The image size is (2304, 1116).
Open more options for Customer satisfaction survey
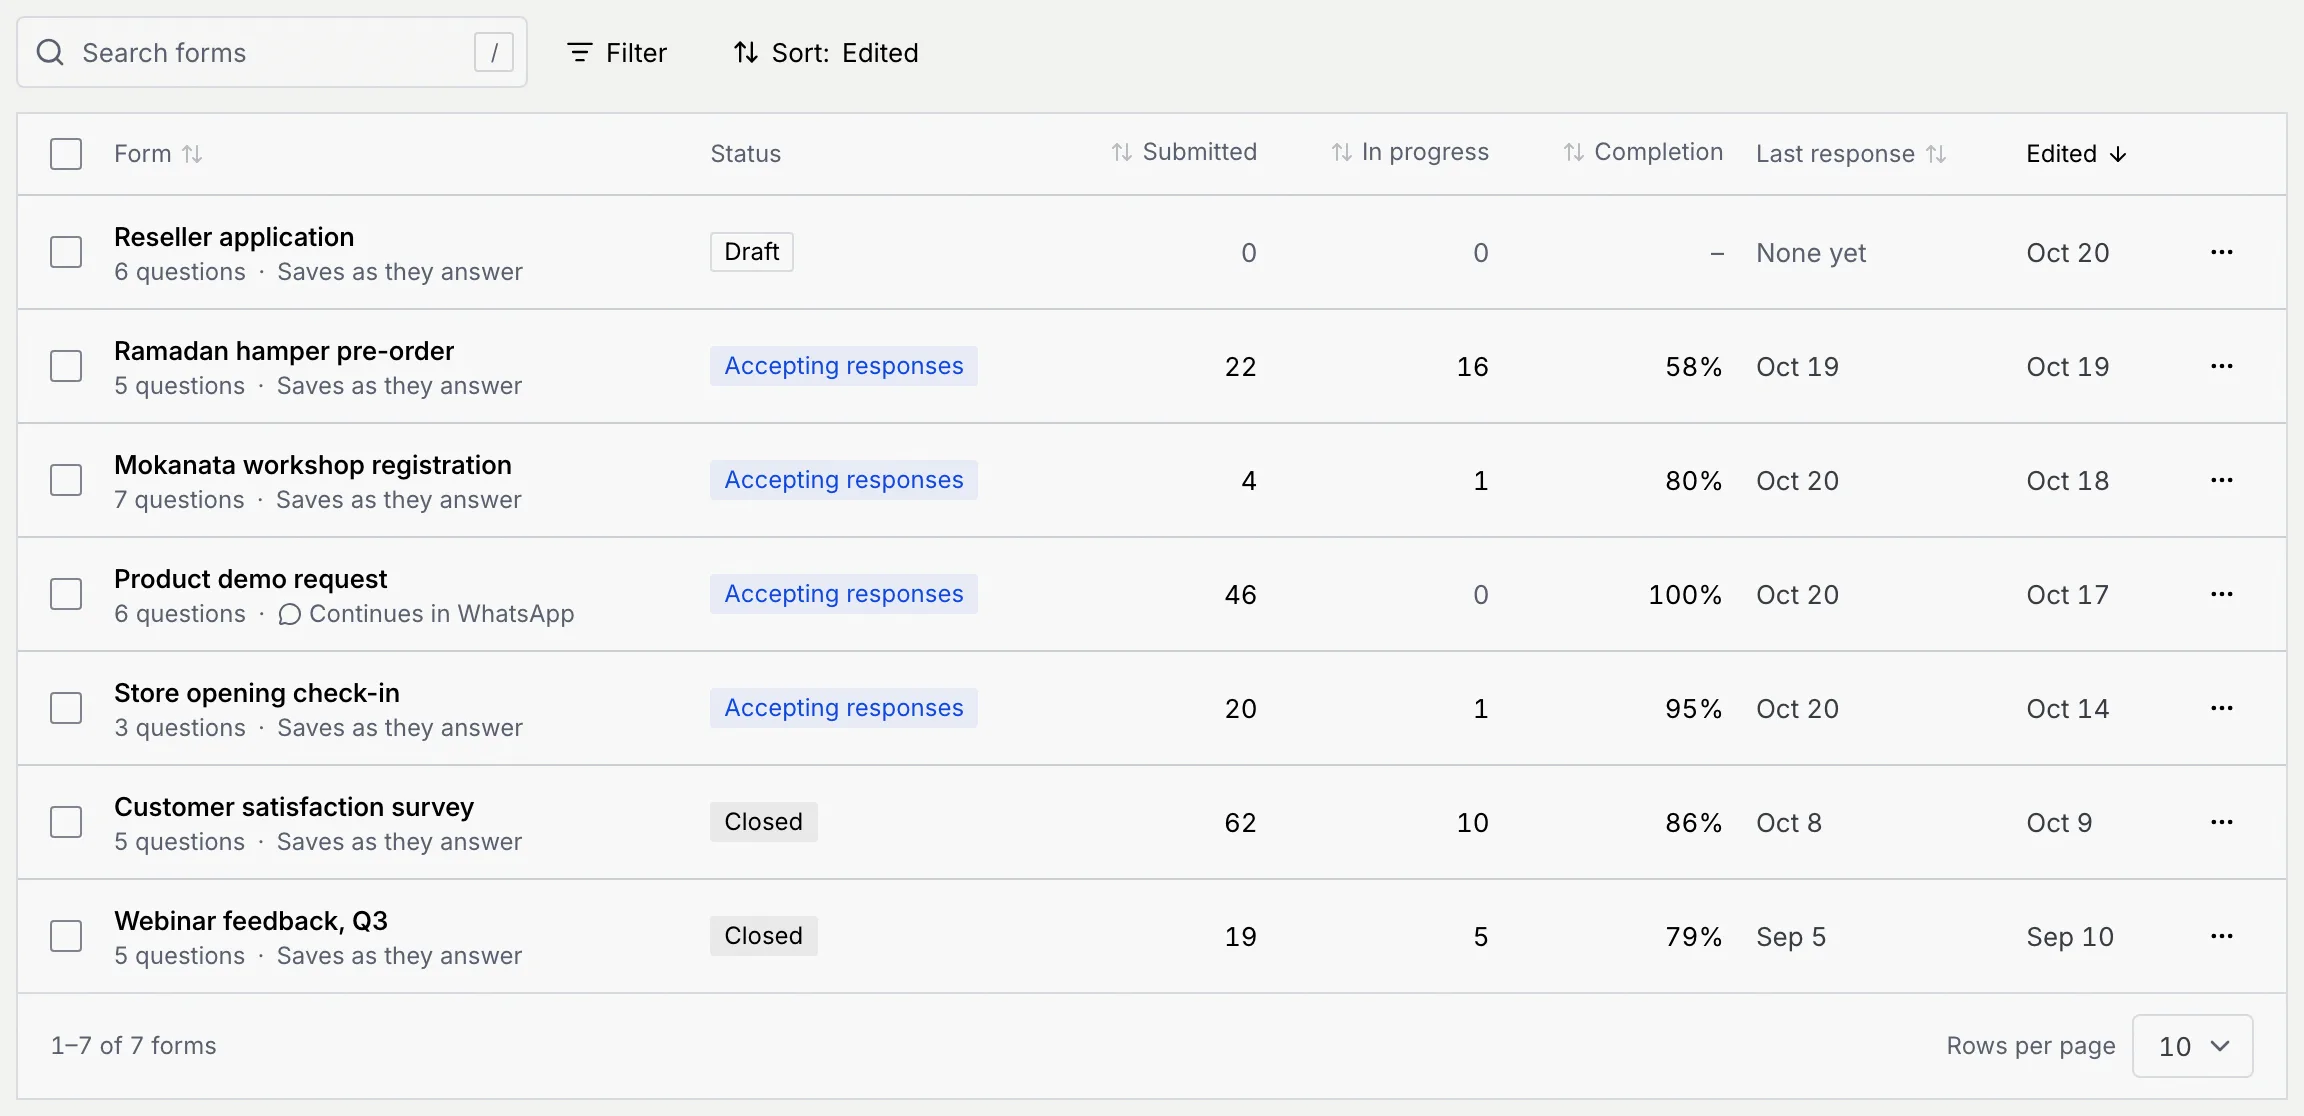click(2222, 822)
